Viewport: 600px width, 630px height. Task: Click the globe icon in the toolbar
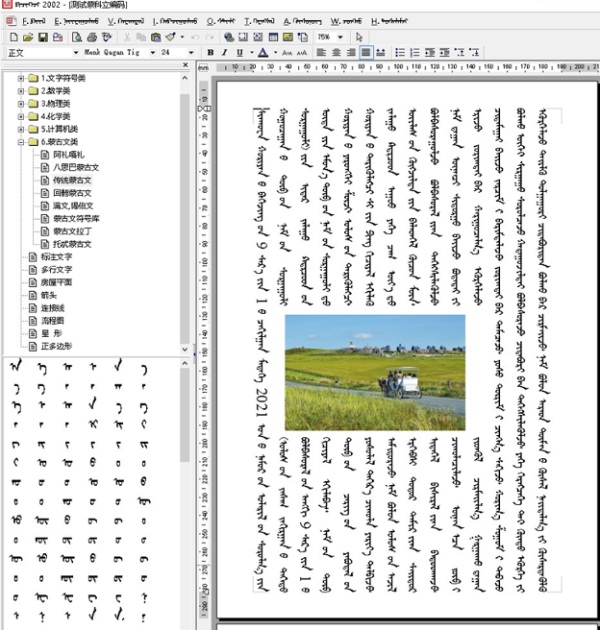pyautogui.click(x=229, y=37)
